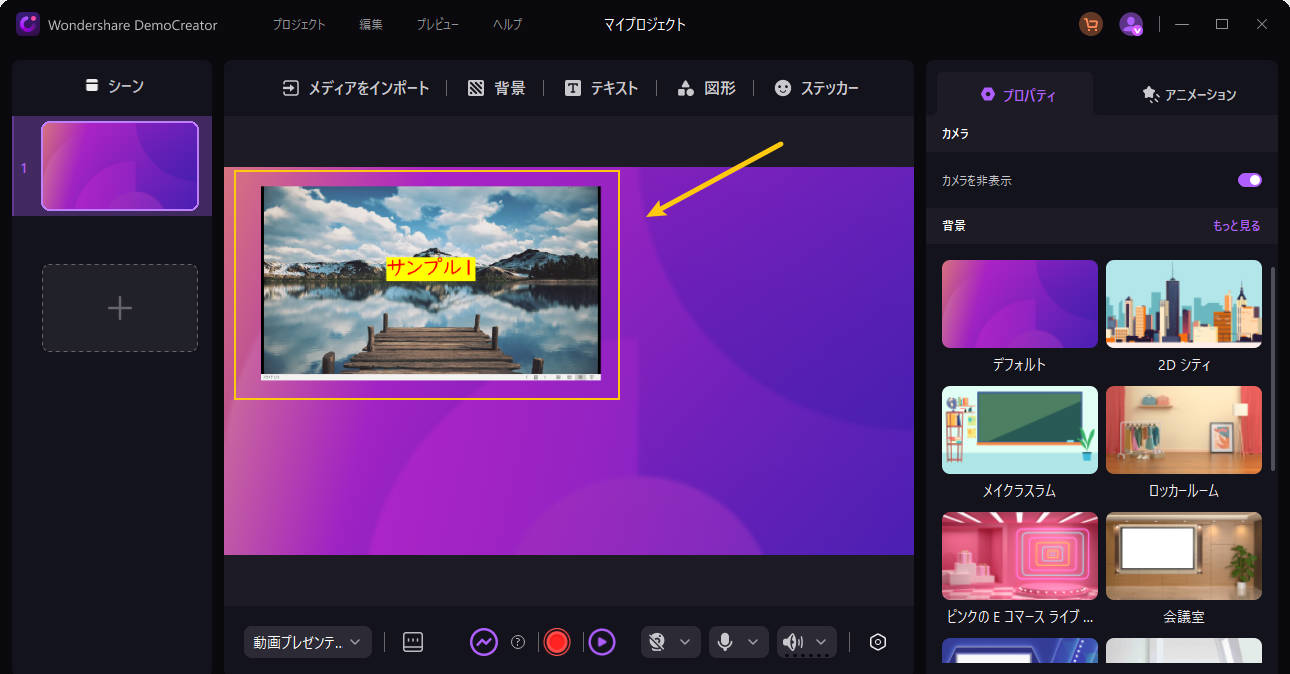Open the 編集 menu
1290x674 pixels.
point(371,24)
